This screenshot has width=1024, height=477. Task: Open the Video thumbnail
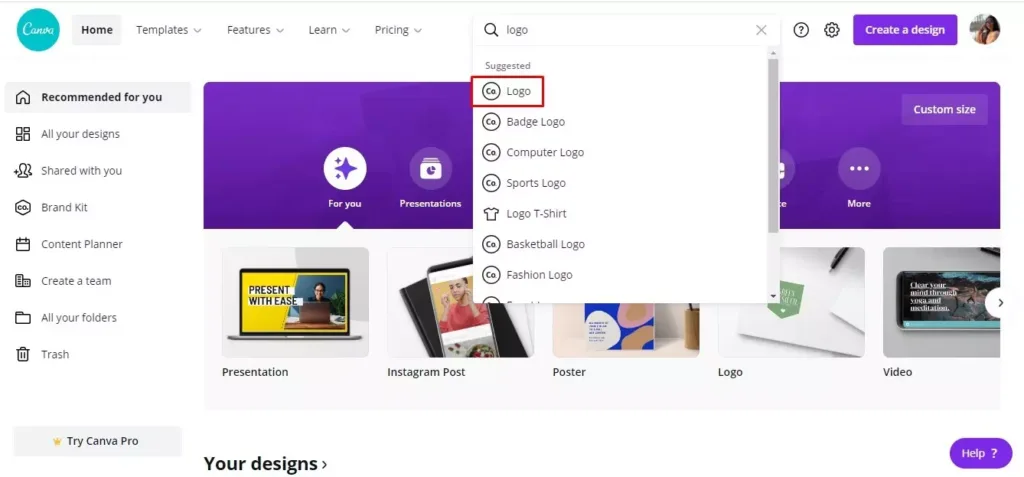click(x=942, y=303)
